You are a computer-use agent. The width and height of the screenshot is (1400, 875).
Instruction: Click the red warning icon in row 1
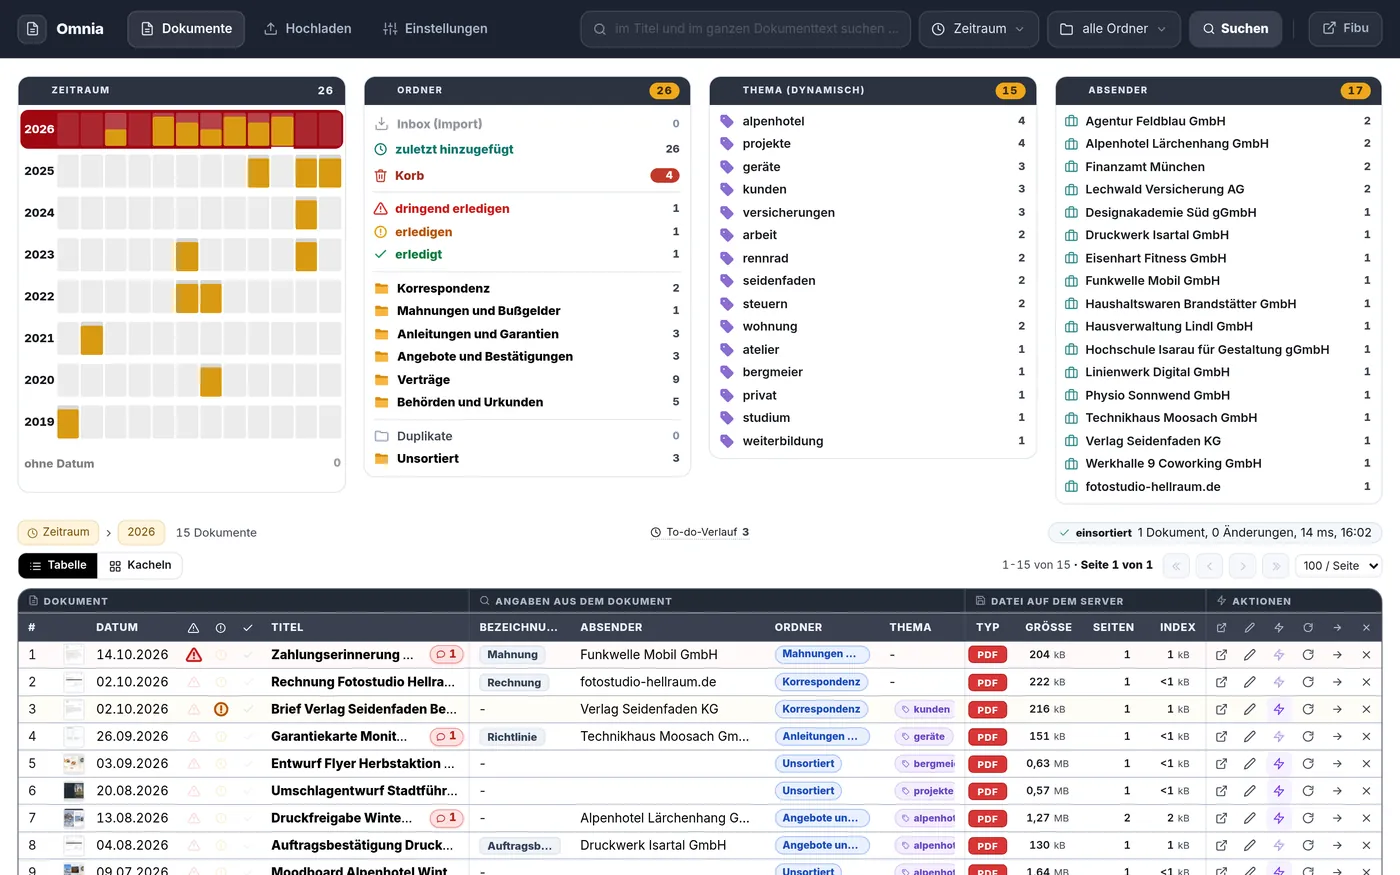(194, 655)
